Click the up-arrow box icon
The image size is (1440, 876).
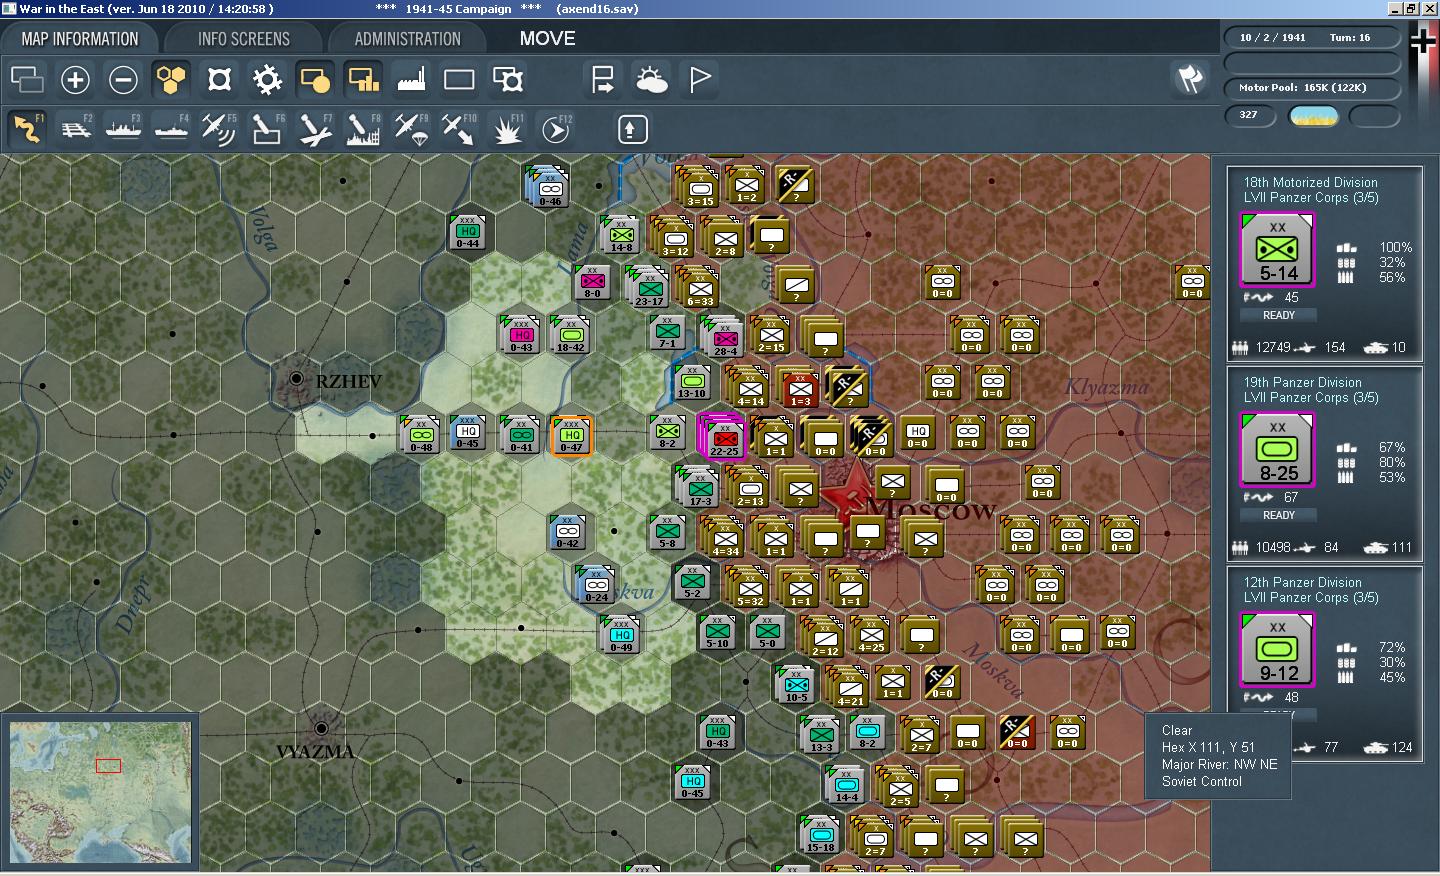632,129
